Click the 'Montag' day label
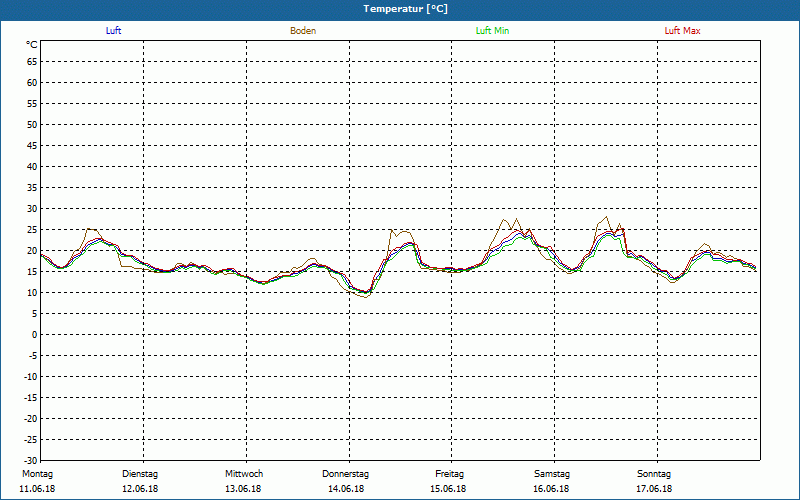The image size is (800, 500). pyautogui.click(x=37, y=474)
